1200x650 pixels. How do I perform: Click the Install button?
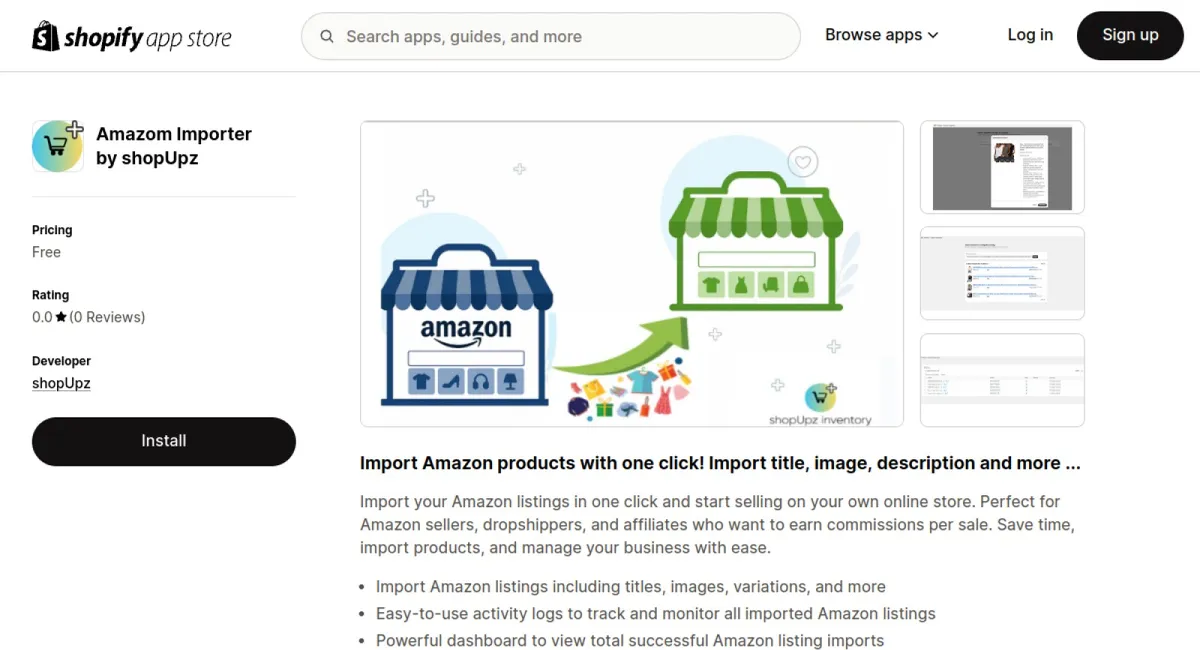point(164,441)
